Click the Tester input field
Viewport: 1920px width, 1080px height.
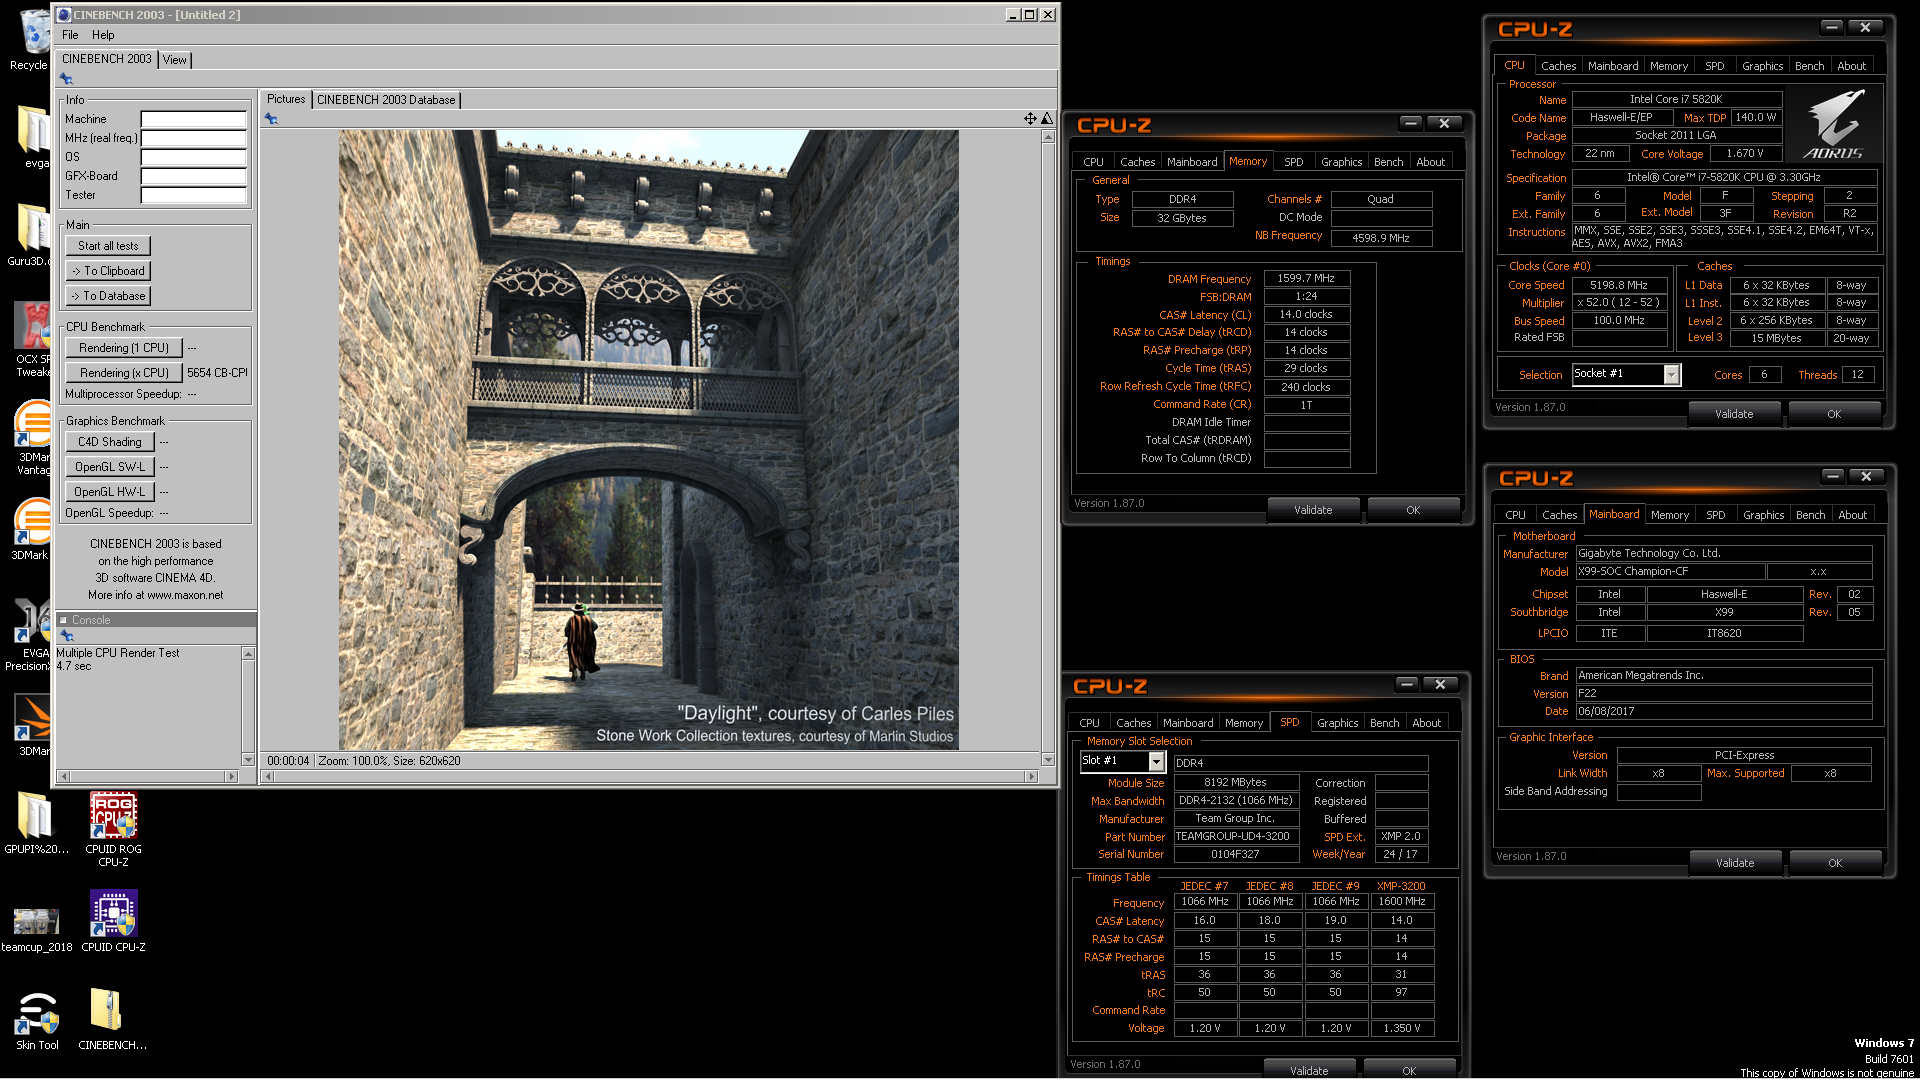[x=193, y=195]
